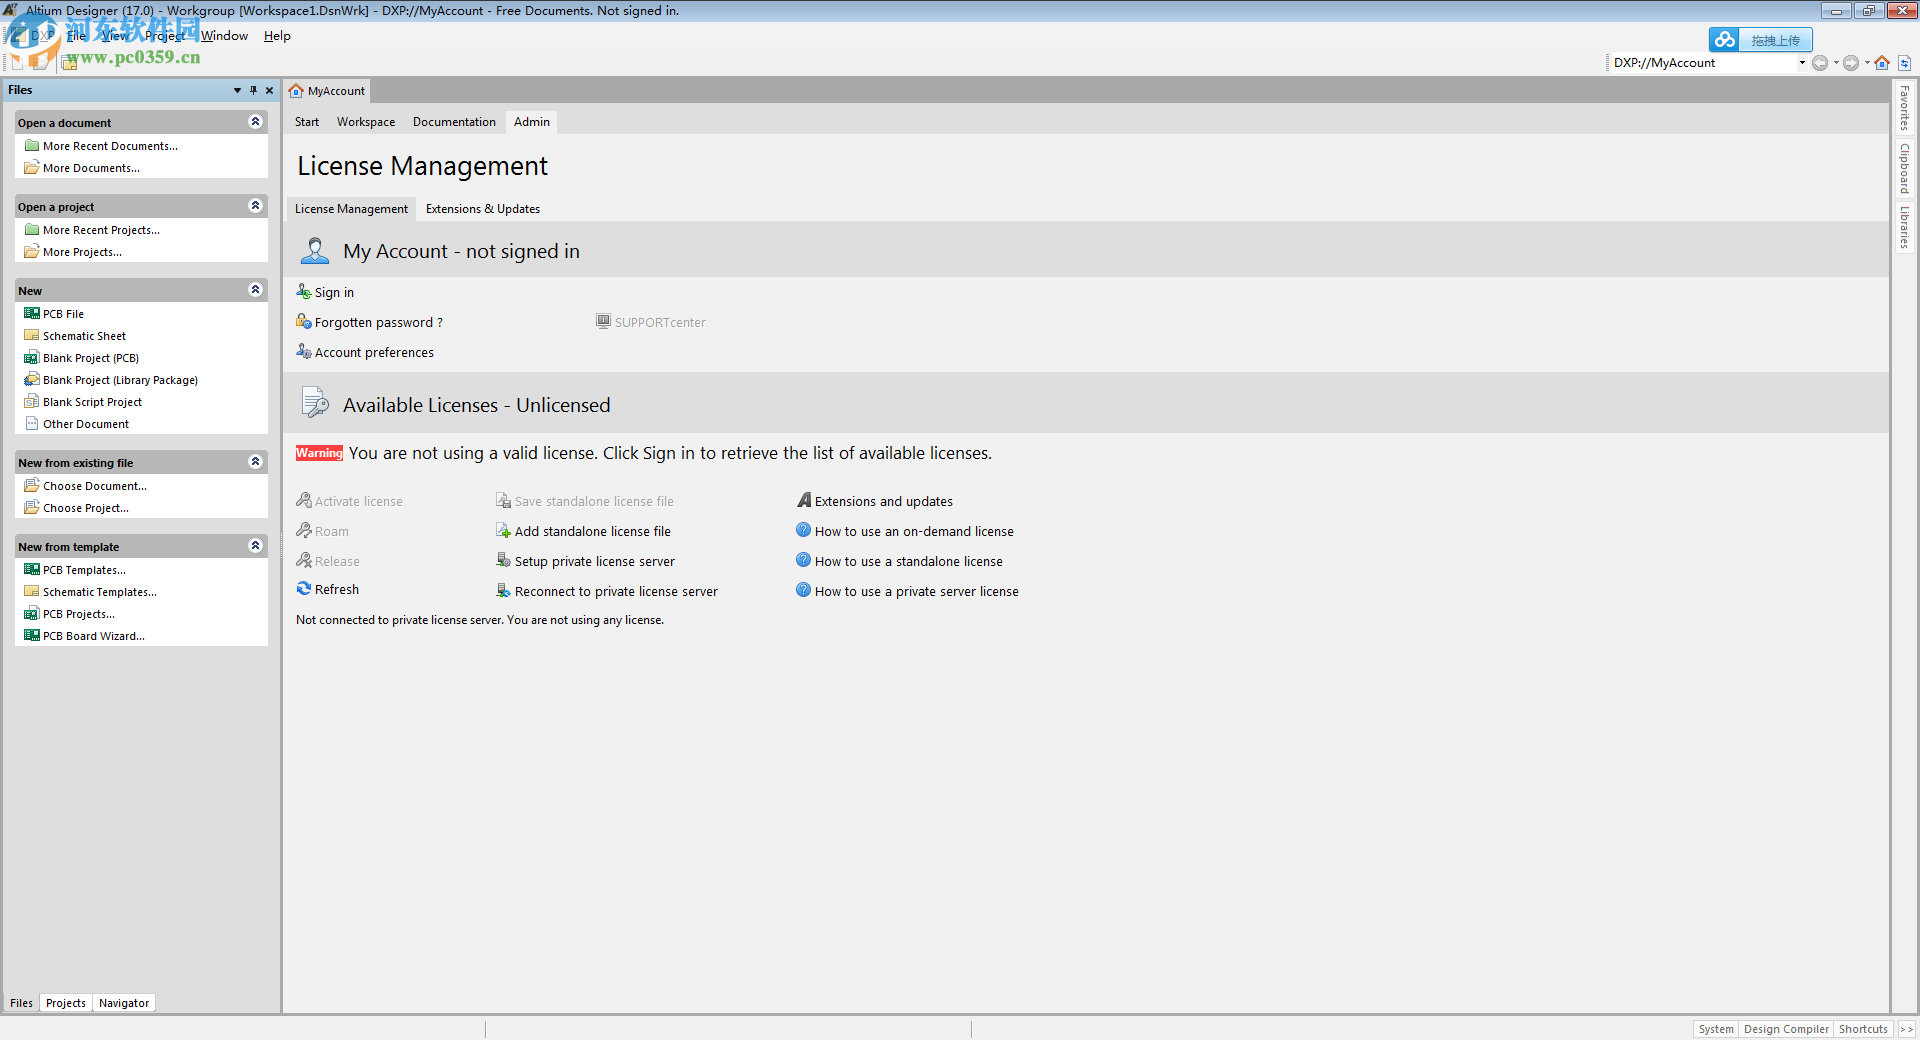Open the back history dropdown arrow
This screenshot has width=1920, height=1040.
(x=1836, y=63)
